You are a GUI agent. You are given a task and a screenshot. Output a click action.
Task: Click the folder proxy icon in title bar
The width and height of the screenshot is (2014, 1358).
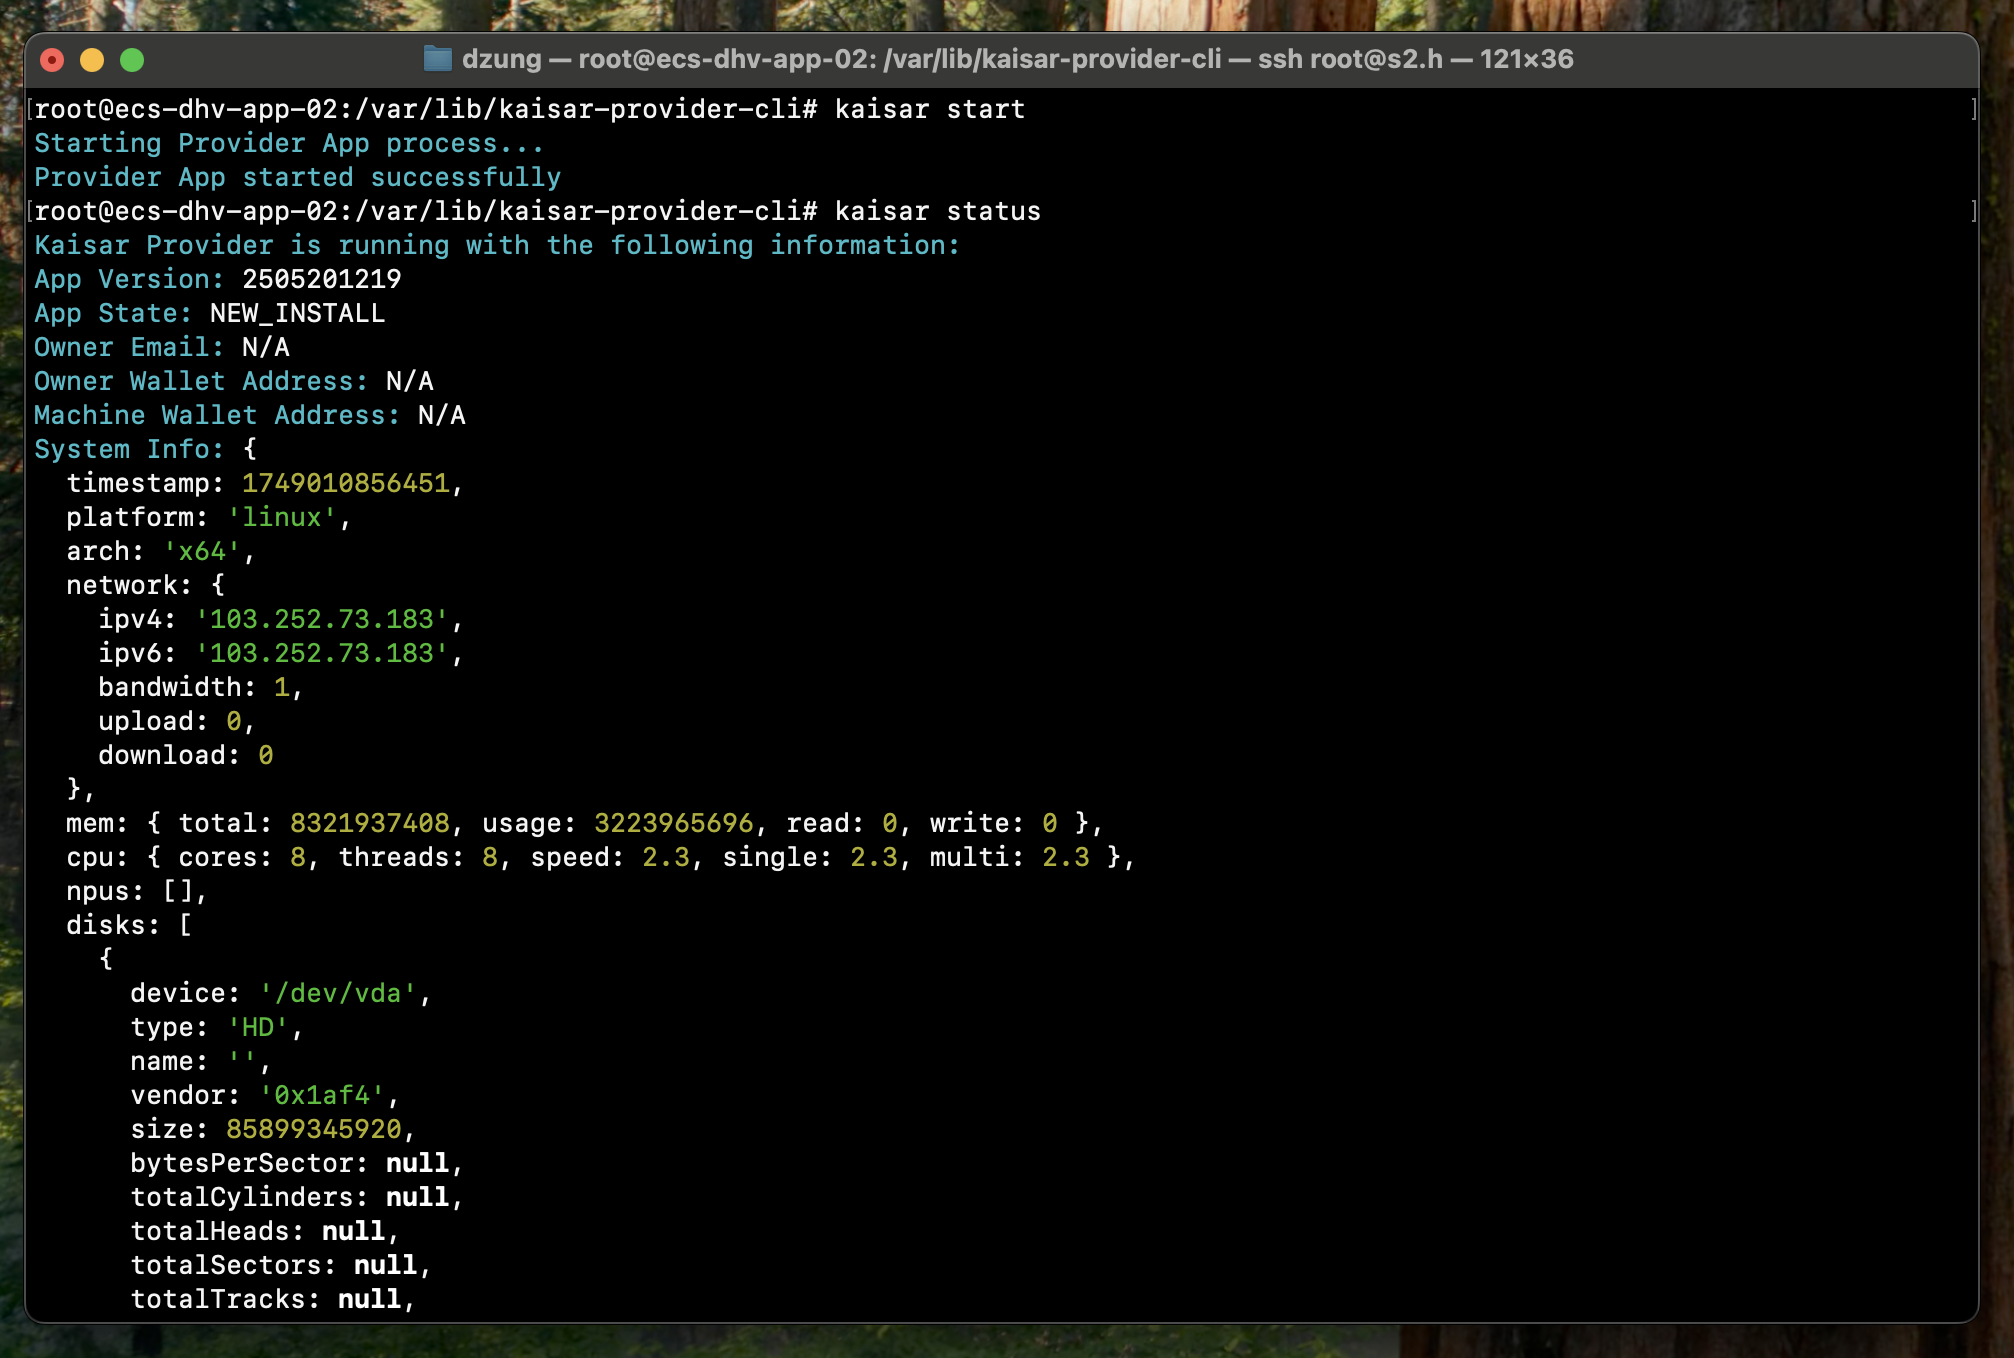(437, 59)
